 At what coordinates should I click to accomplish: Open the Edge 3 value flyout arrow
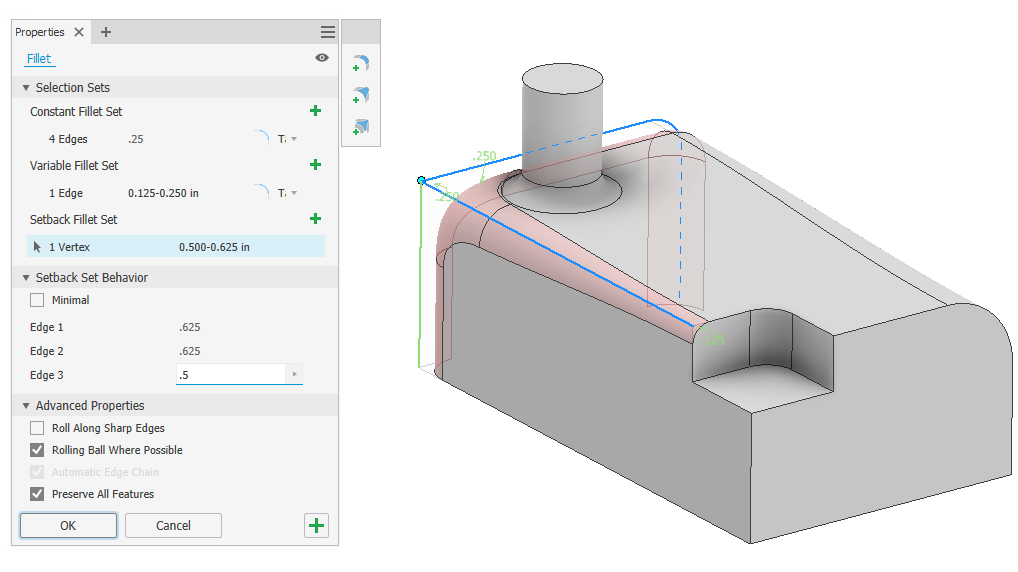tap(295, 374)
